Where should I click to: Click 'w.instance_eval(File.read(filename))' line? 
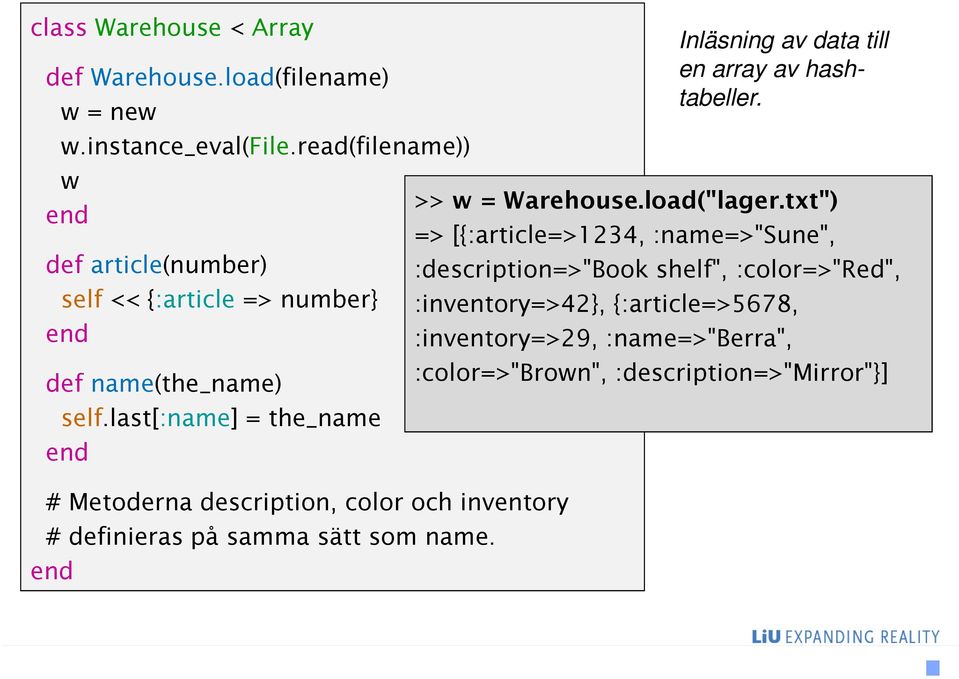[265, 147]
